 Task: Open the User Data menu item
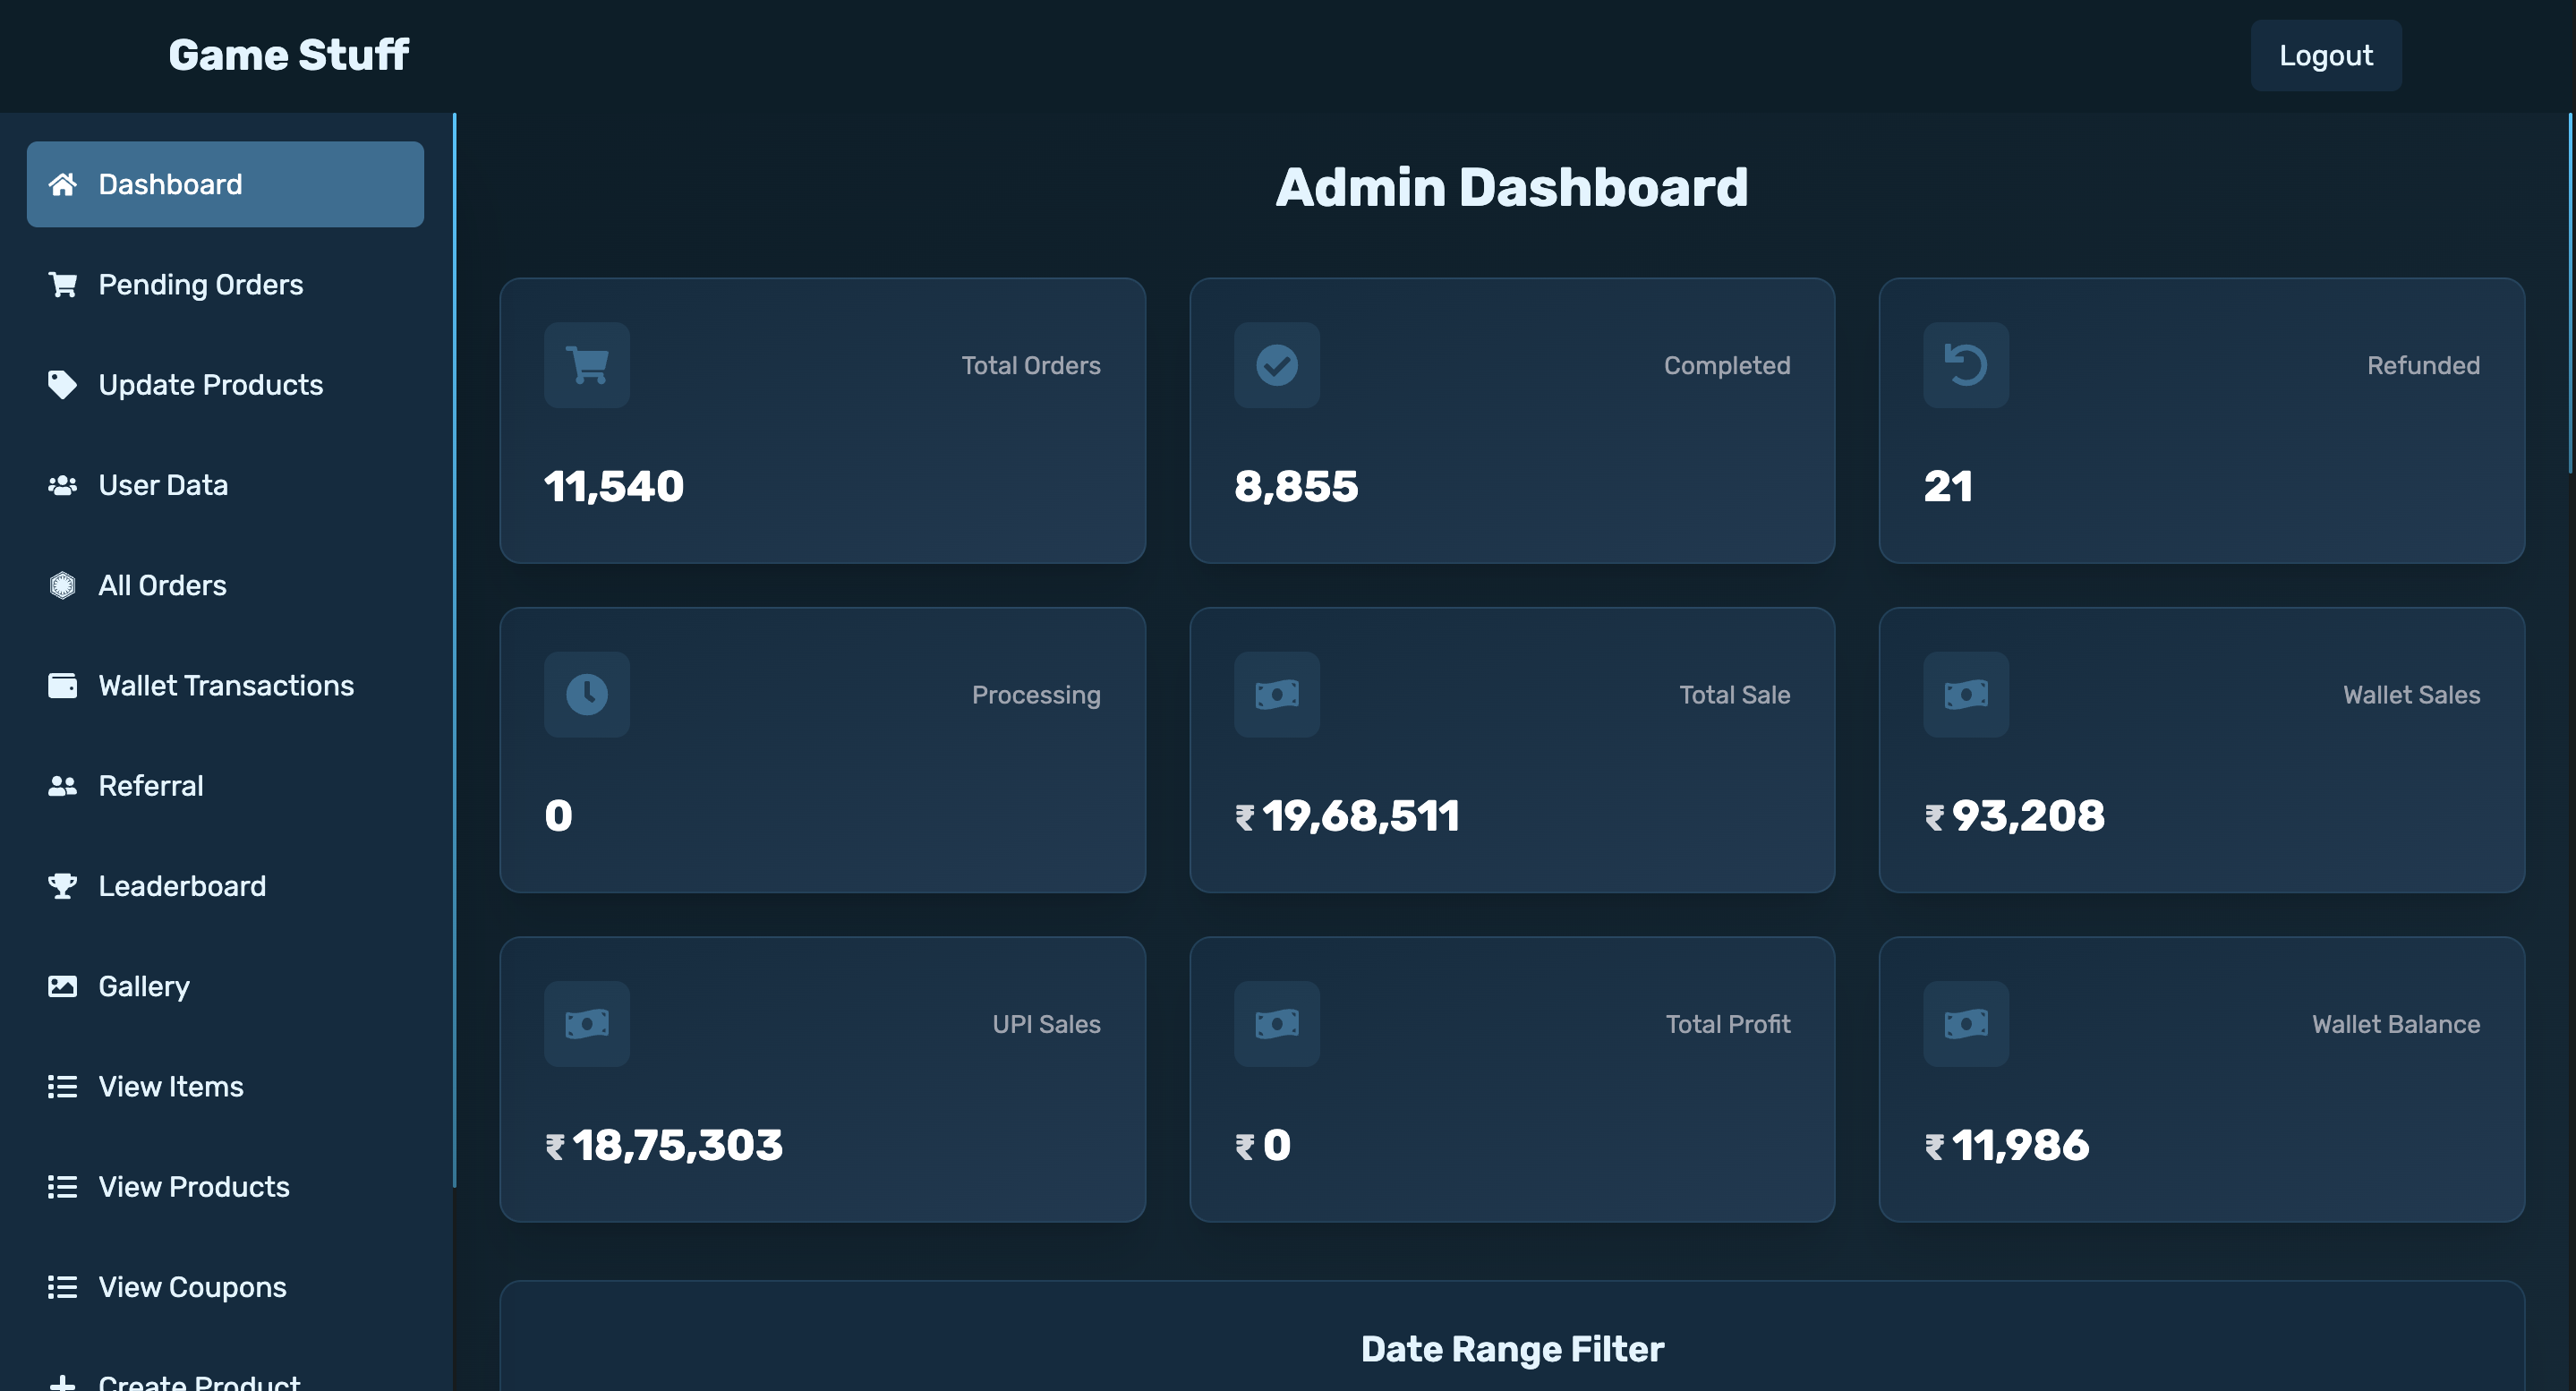(163, 485)
